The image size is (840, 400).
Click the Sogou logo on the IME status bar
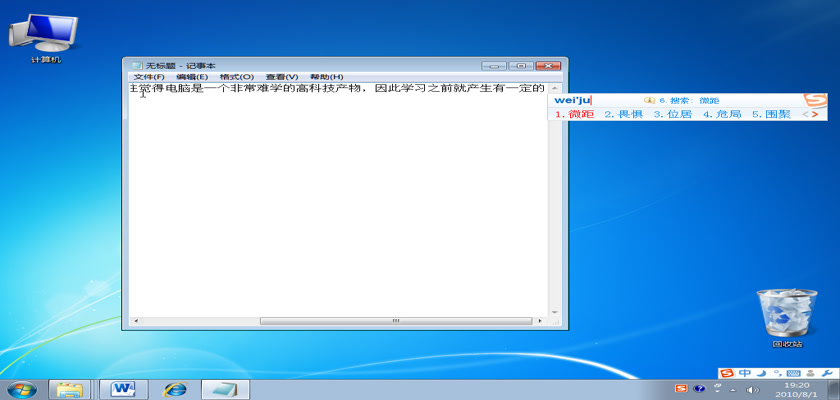point(727,373)
